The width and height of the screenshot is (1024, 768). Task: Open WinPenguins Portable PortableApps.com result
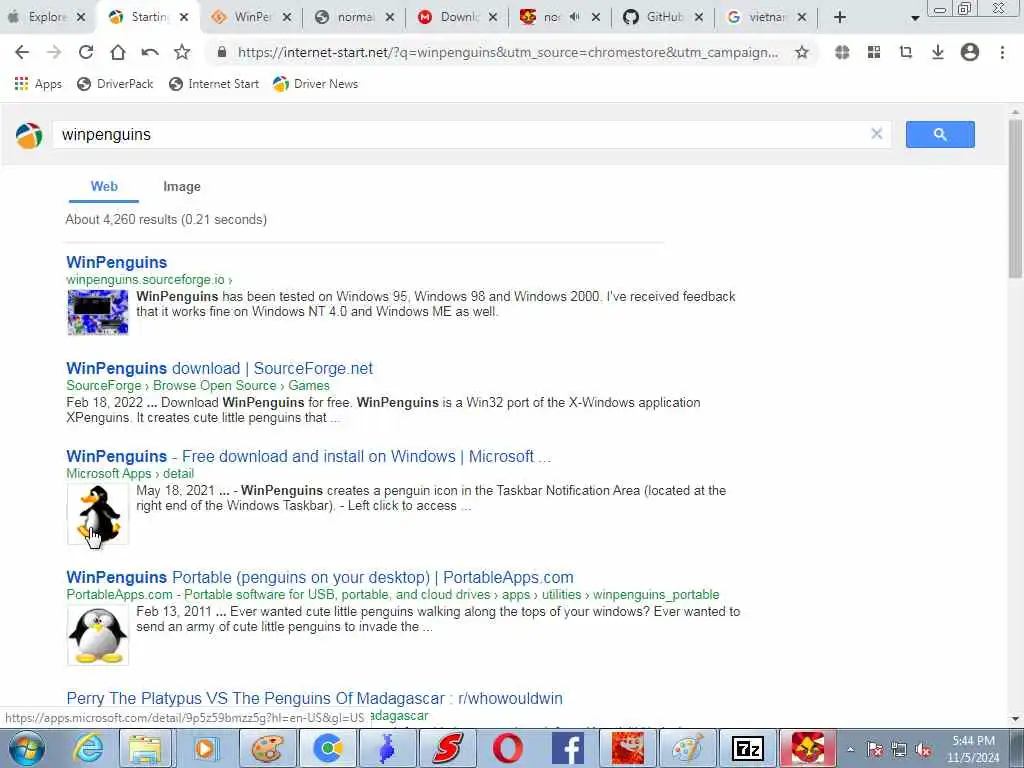(320, 577)
